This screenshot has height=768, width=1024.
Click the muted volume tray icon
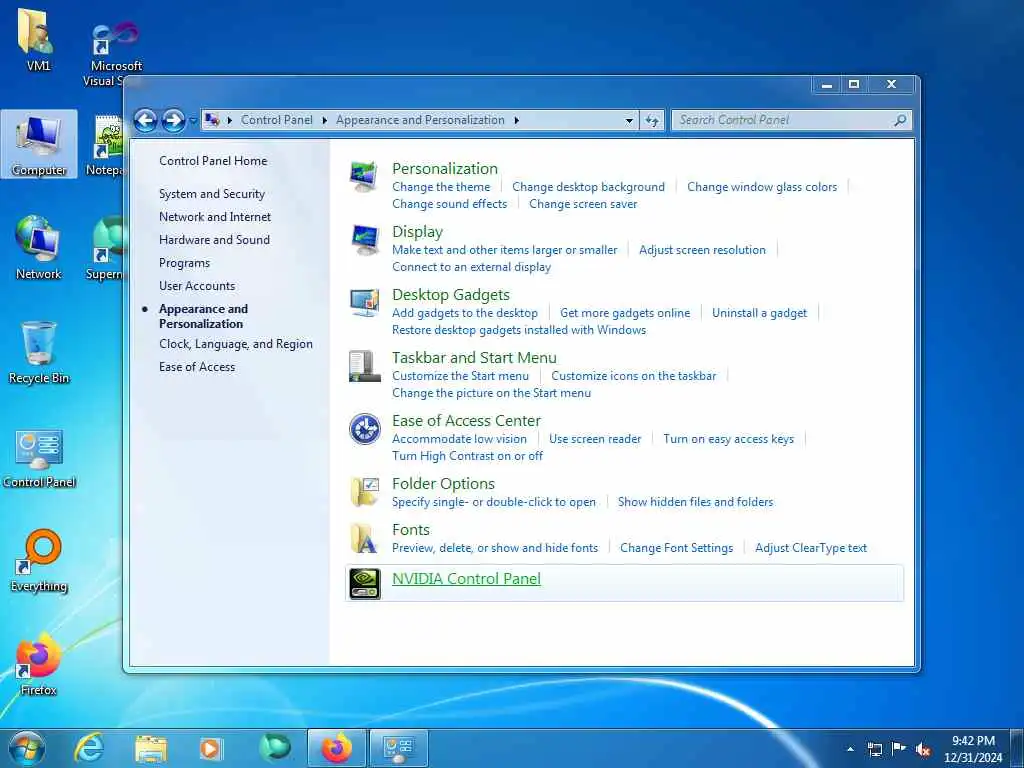pos(923,750)
